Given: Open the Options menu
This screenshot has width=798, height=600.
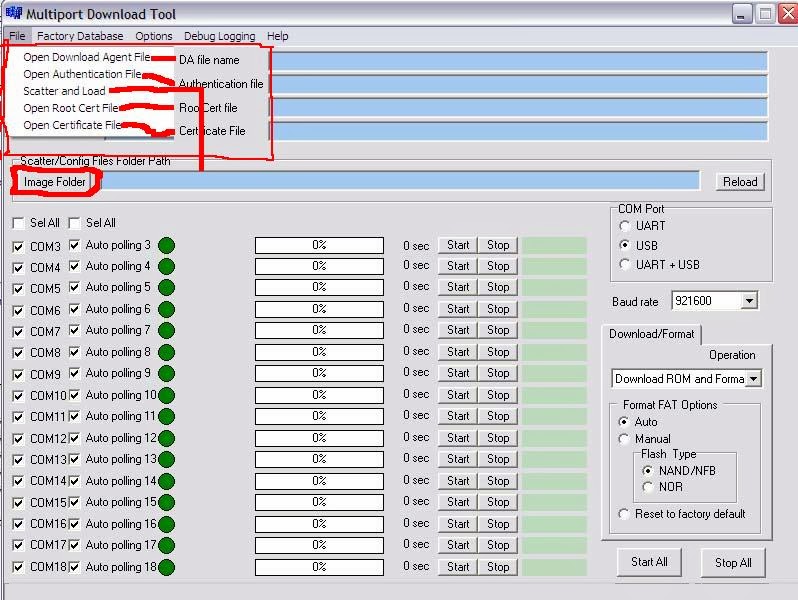Looking at the screenshot, I should coord(154,36).
